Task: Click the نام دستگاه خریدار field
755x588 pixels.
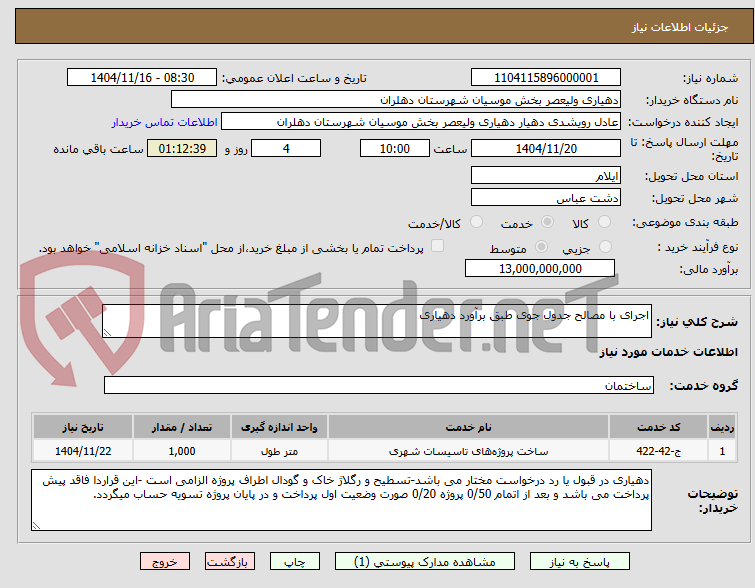Action: click(x=396, y=100)
